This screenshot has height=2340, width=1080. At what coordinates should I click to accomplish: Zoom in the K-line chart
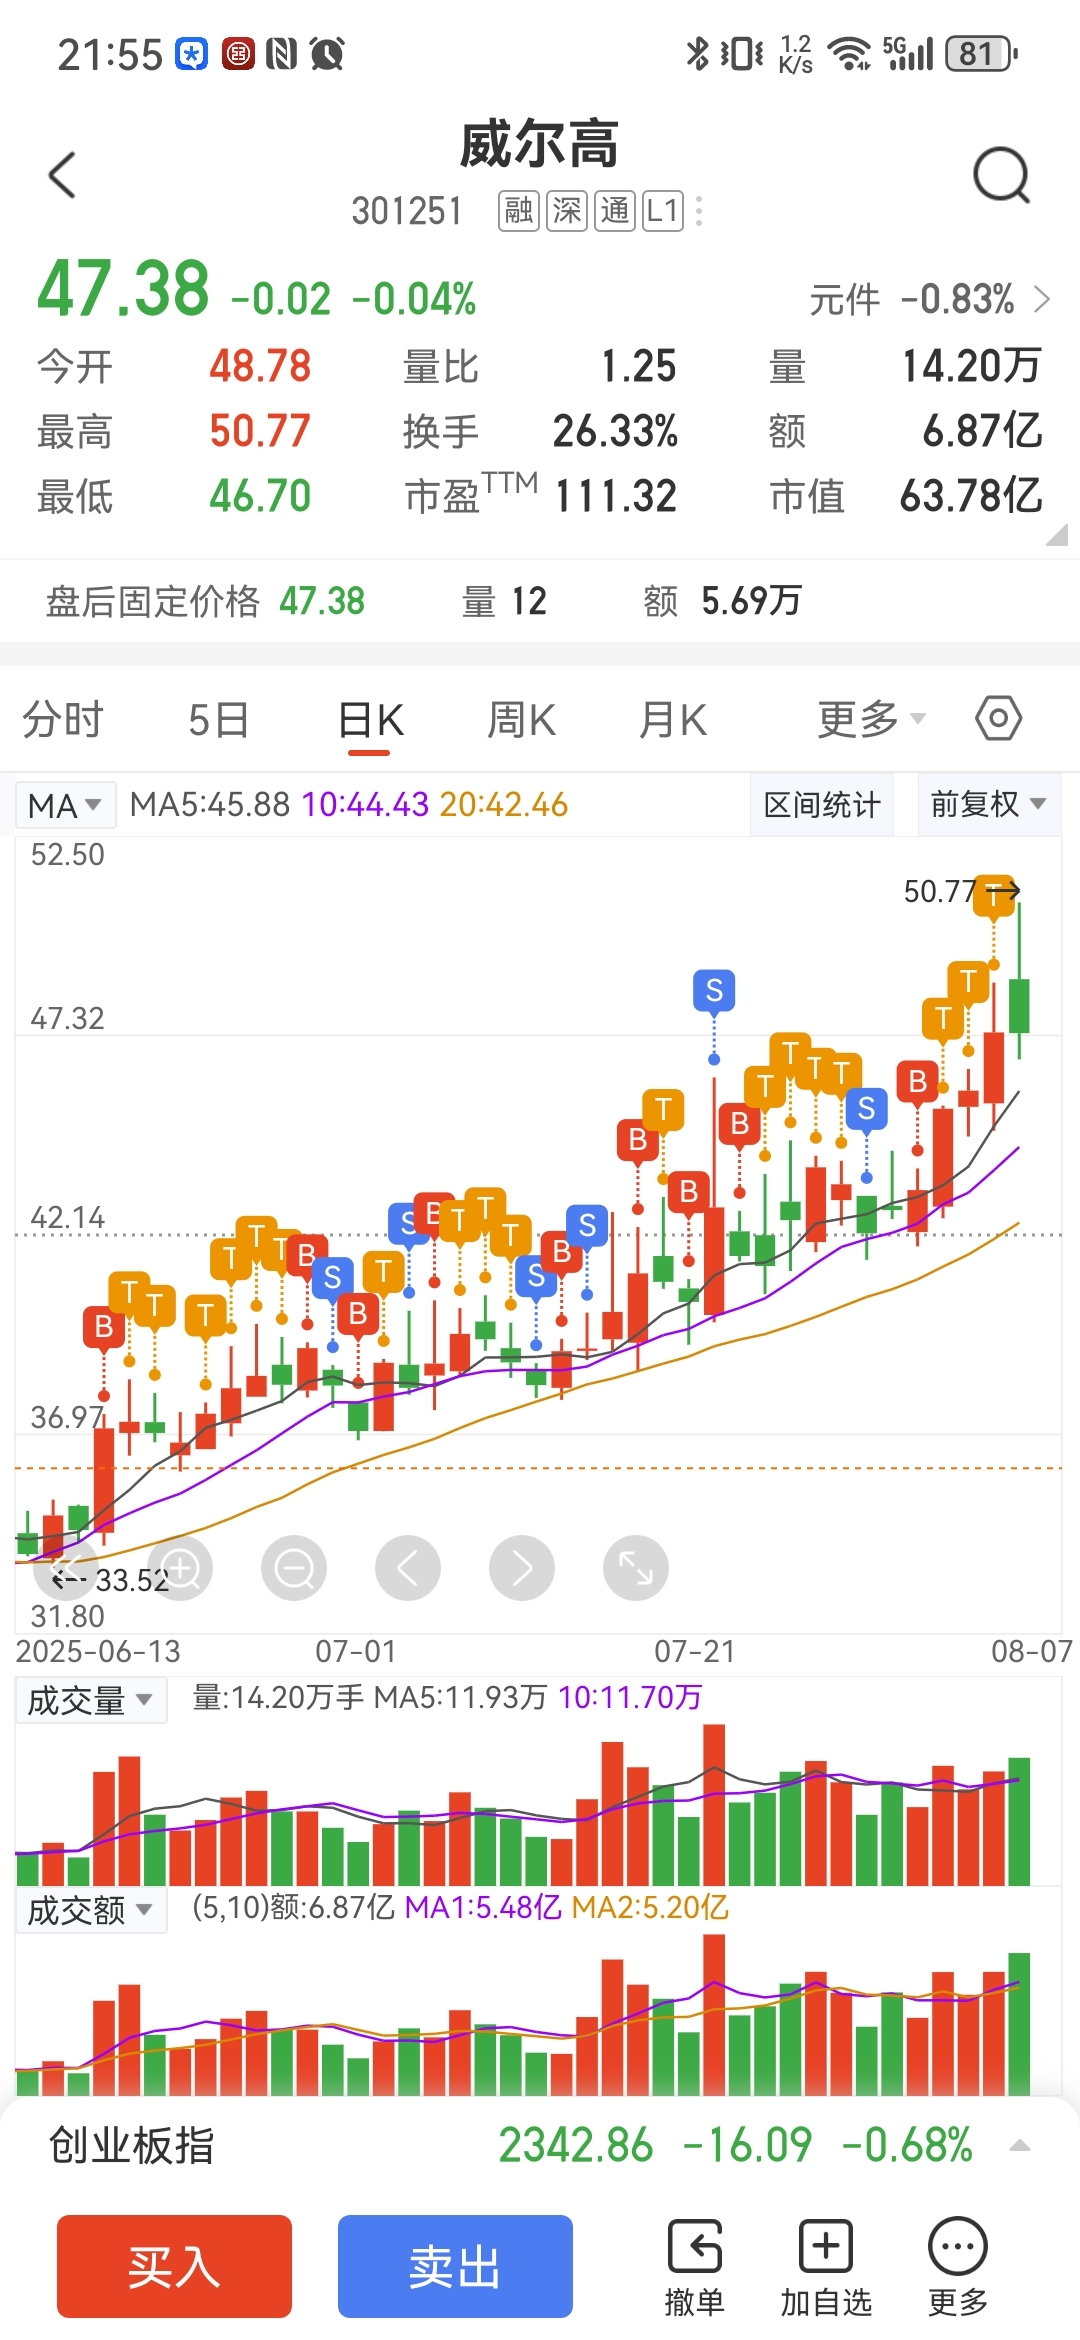(180, 1568)
